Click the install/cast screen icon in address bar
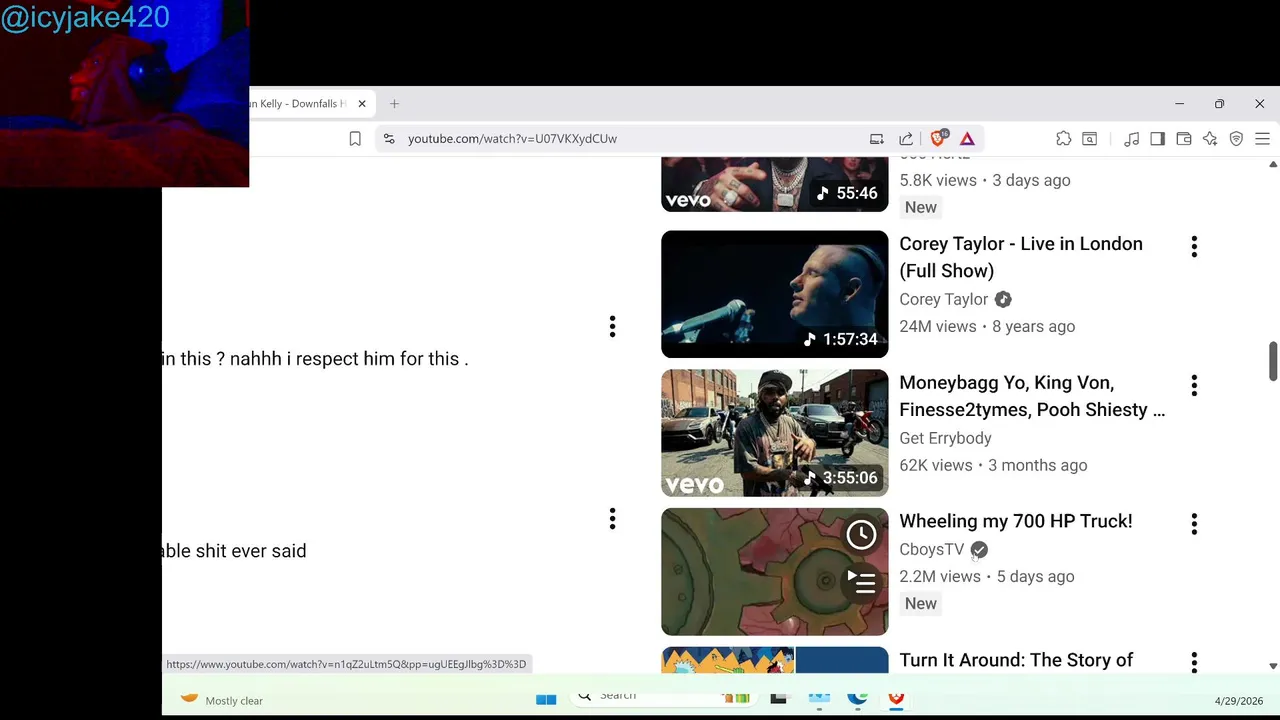The height and width of the screenshot is (720, 1280). coord(877,138)
